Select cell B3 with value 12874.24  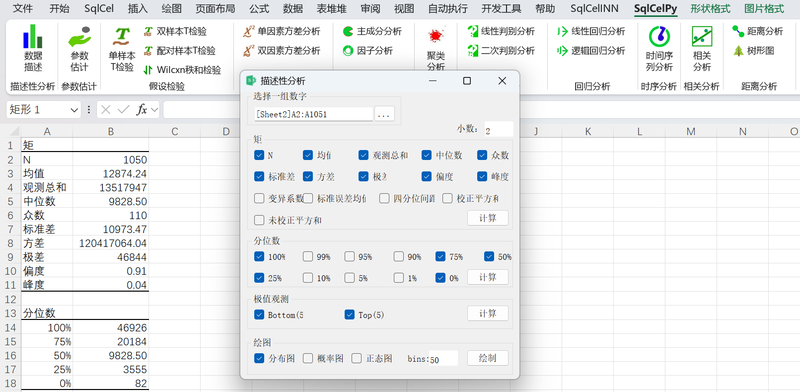(111, 174)
